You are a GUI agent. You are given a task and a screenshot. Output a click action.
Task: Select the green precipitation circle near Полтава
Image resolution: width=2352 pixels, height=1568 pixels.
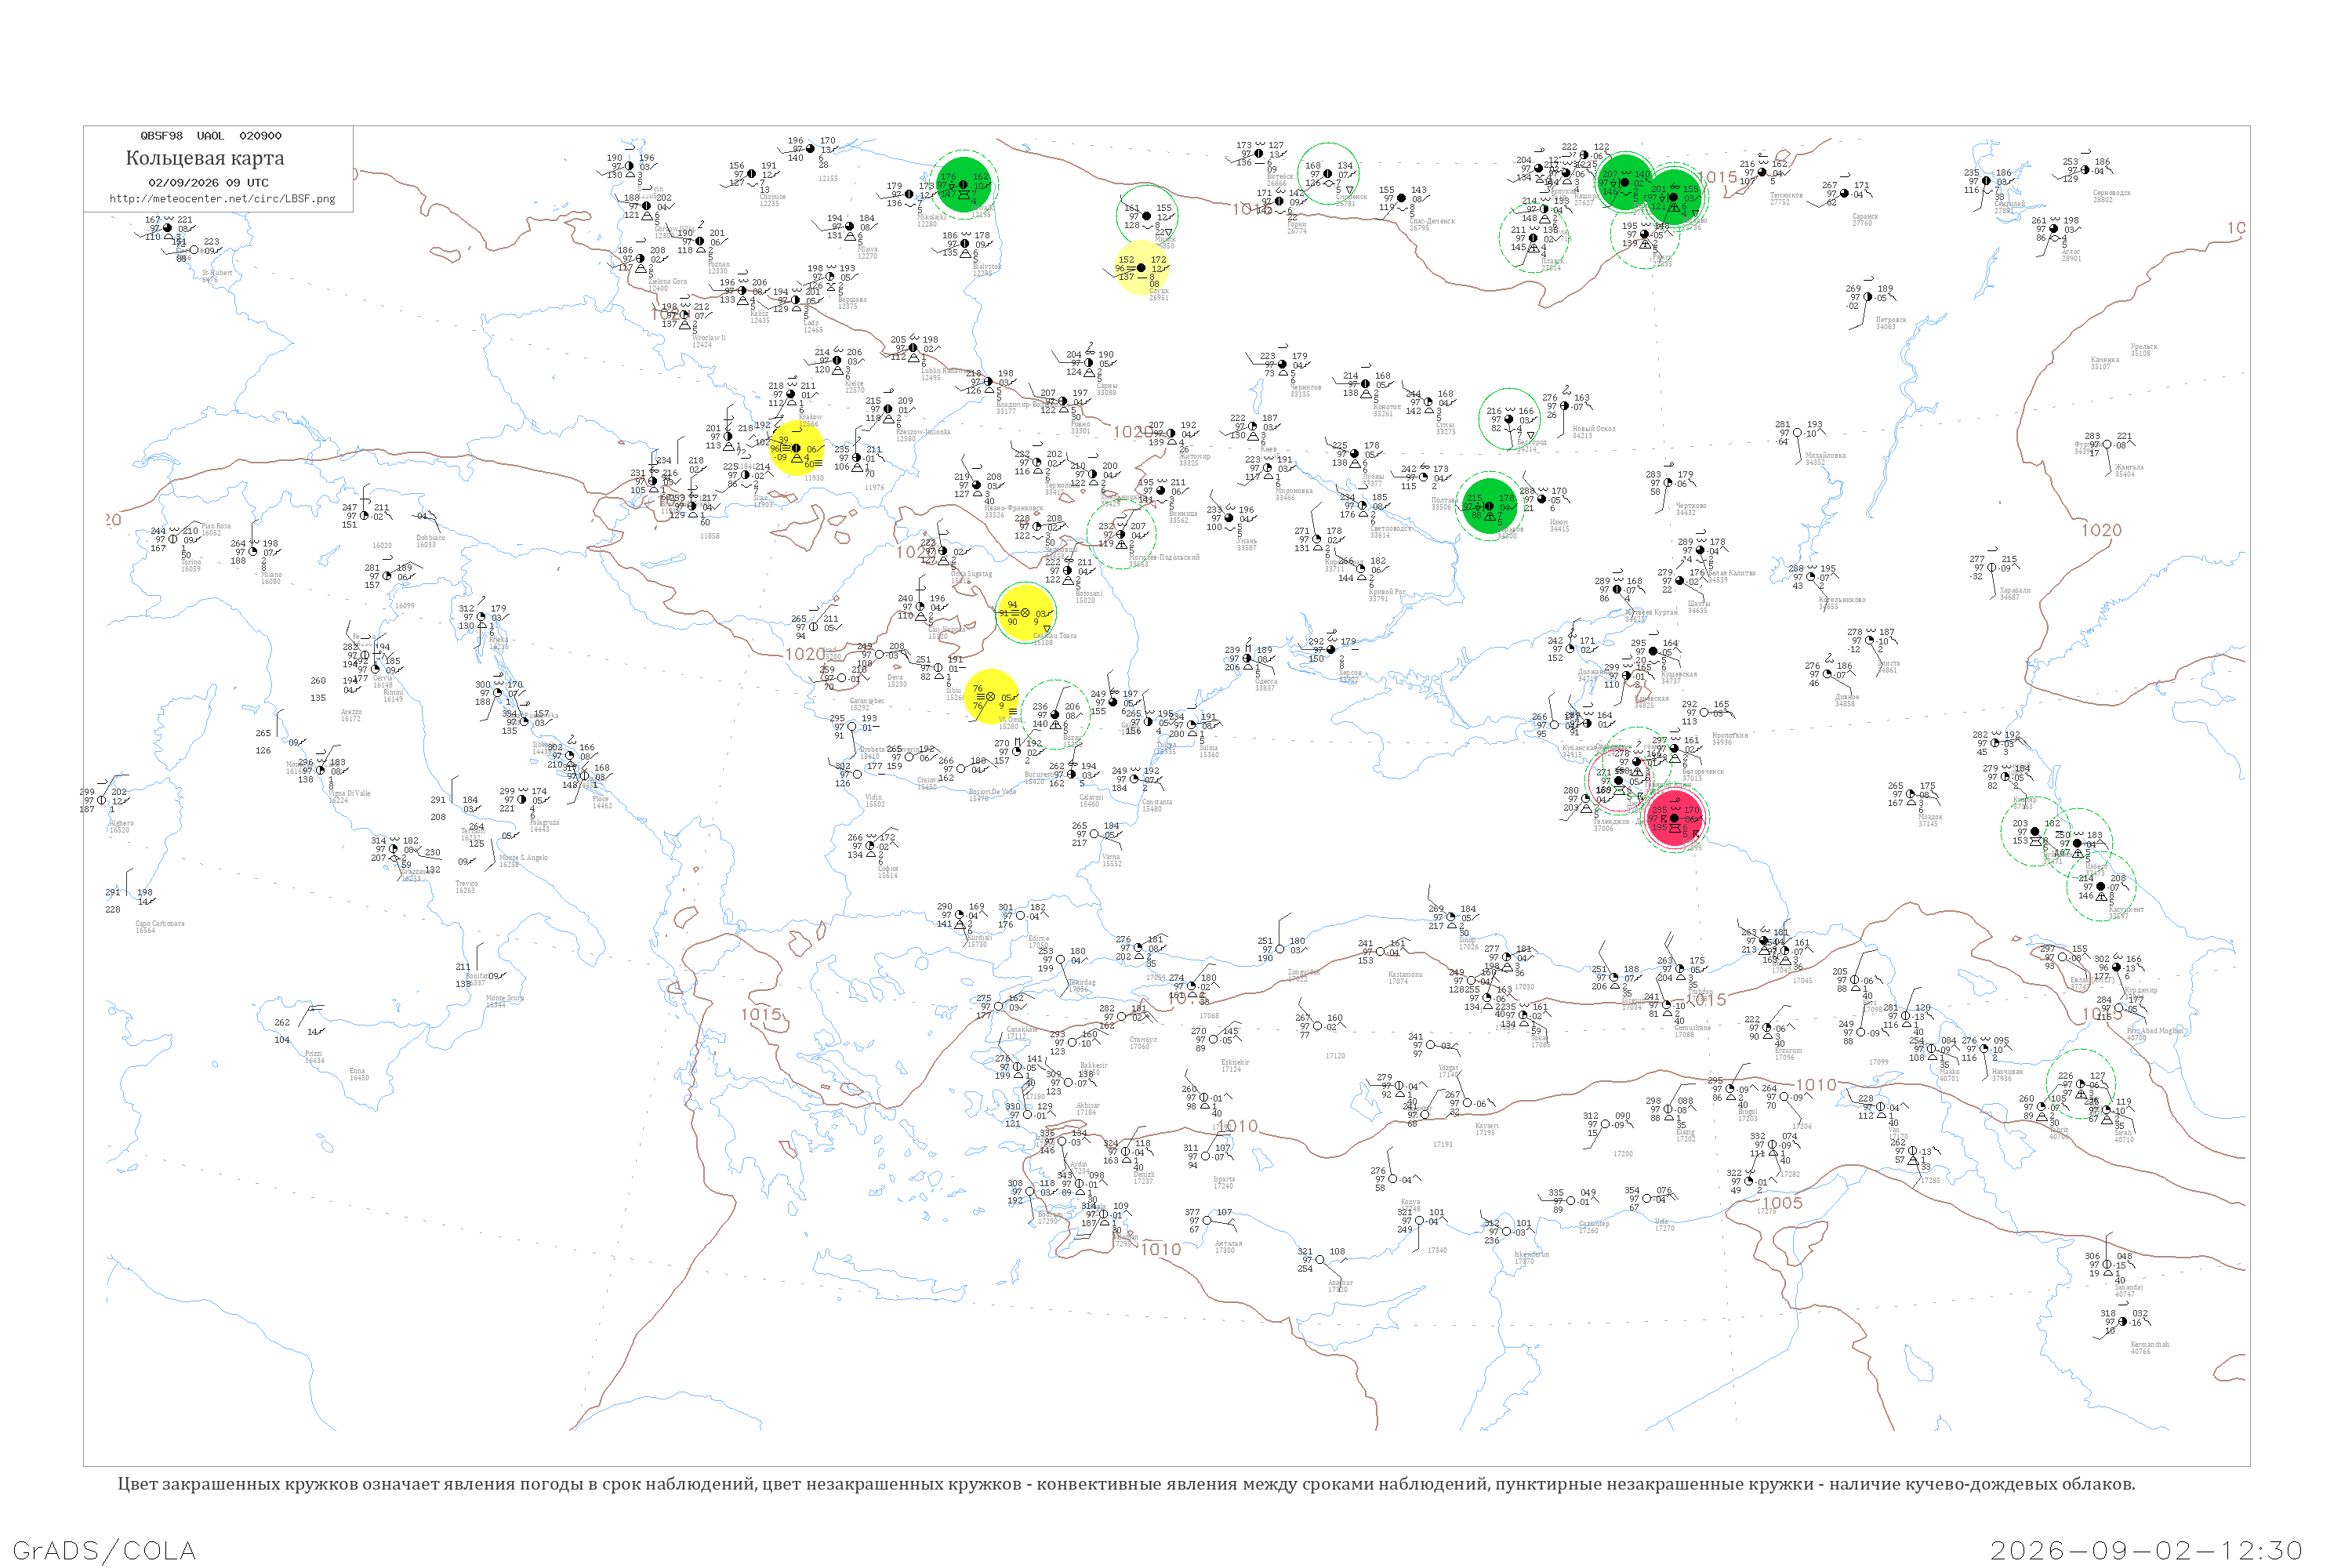[x=1489, y=505]
